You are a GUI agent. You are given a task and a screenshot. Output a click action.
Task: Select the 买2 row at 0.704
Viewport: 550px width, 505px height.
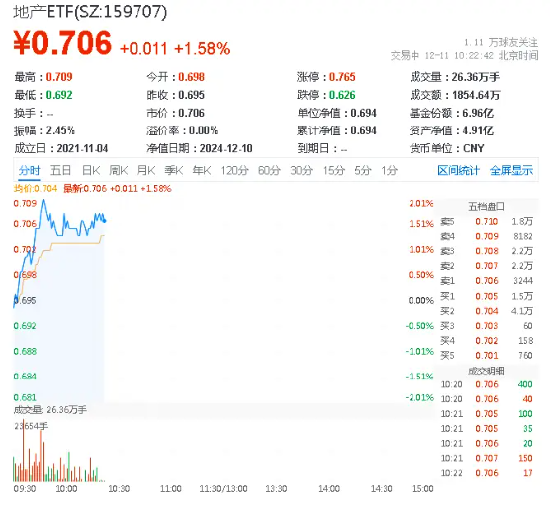pos(487,311)
